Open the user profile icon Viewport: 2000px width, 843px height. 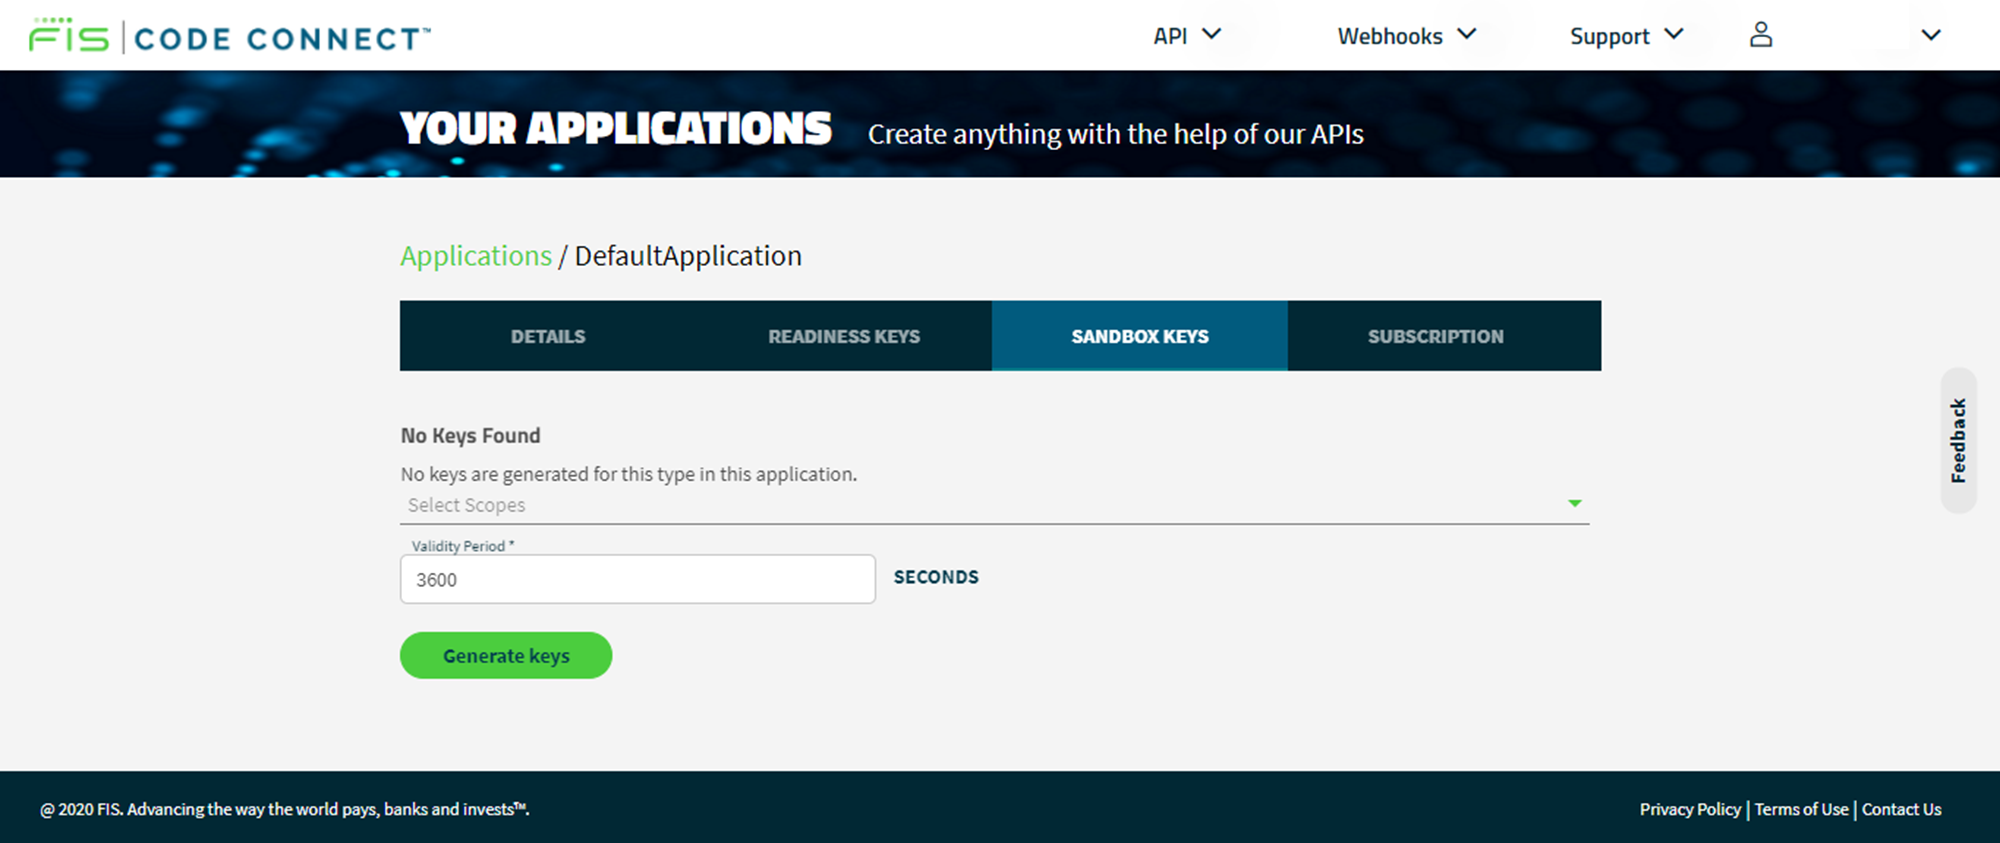click(x=1760, y=36)
